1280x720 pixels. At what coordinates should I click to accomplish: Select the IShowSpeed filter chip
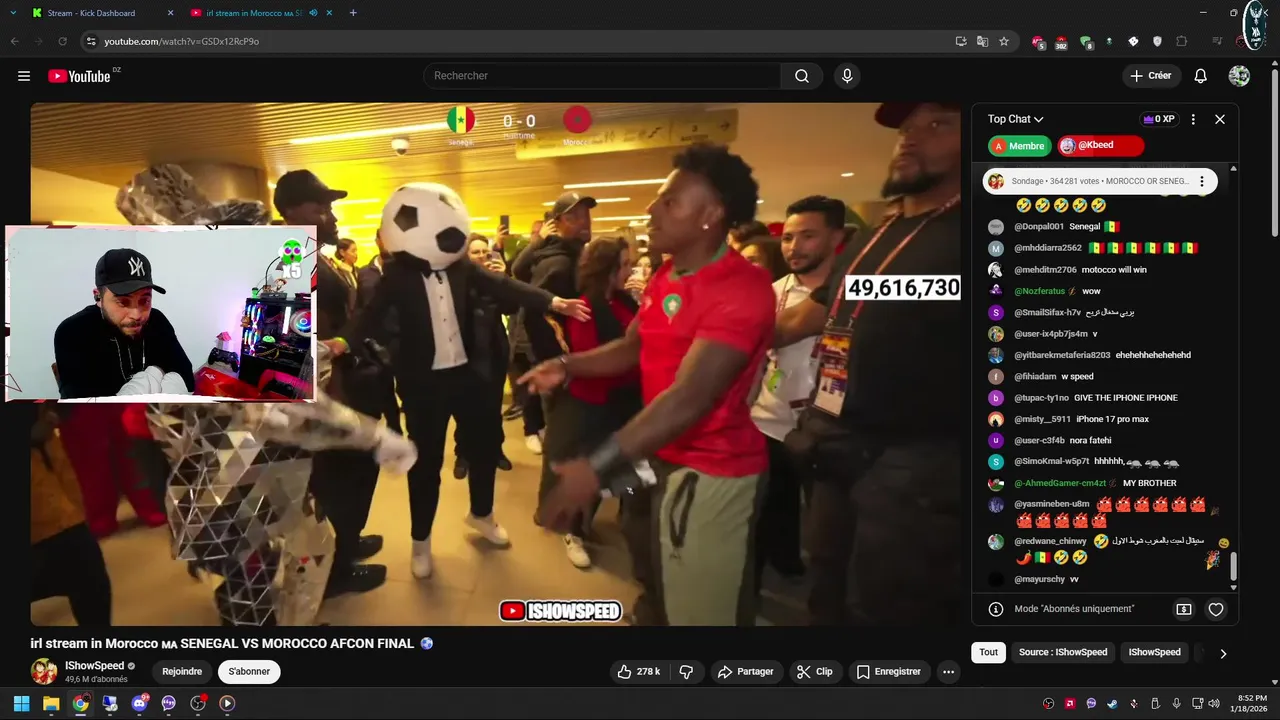[1154, 652]
